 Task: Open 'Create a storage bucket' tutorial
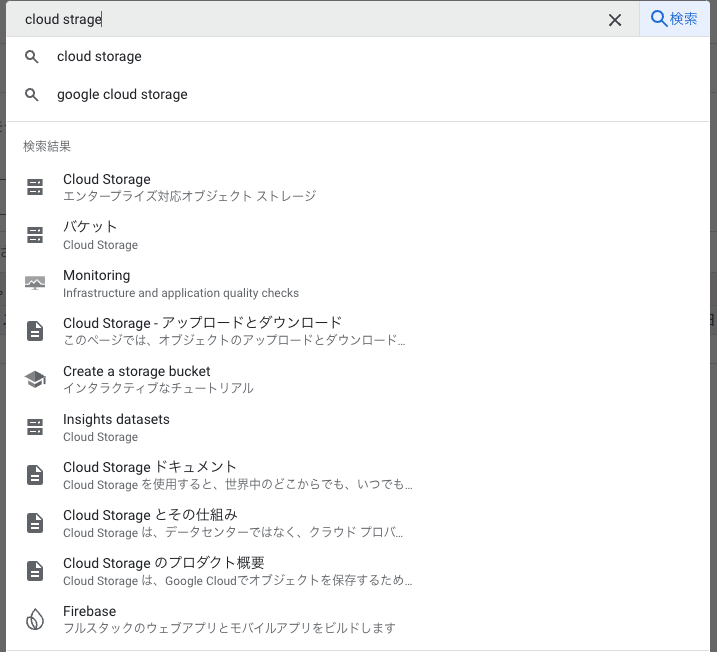tap(358, 379)
